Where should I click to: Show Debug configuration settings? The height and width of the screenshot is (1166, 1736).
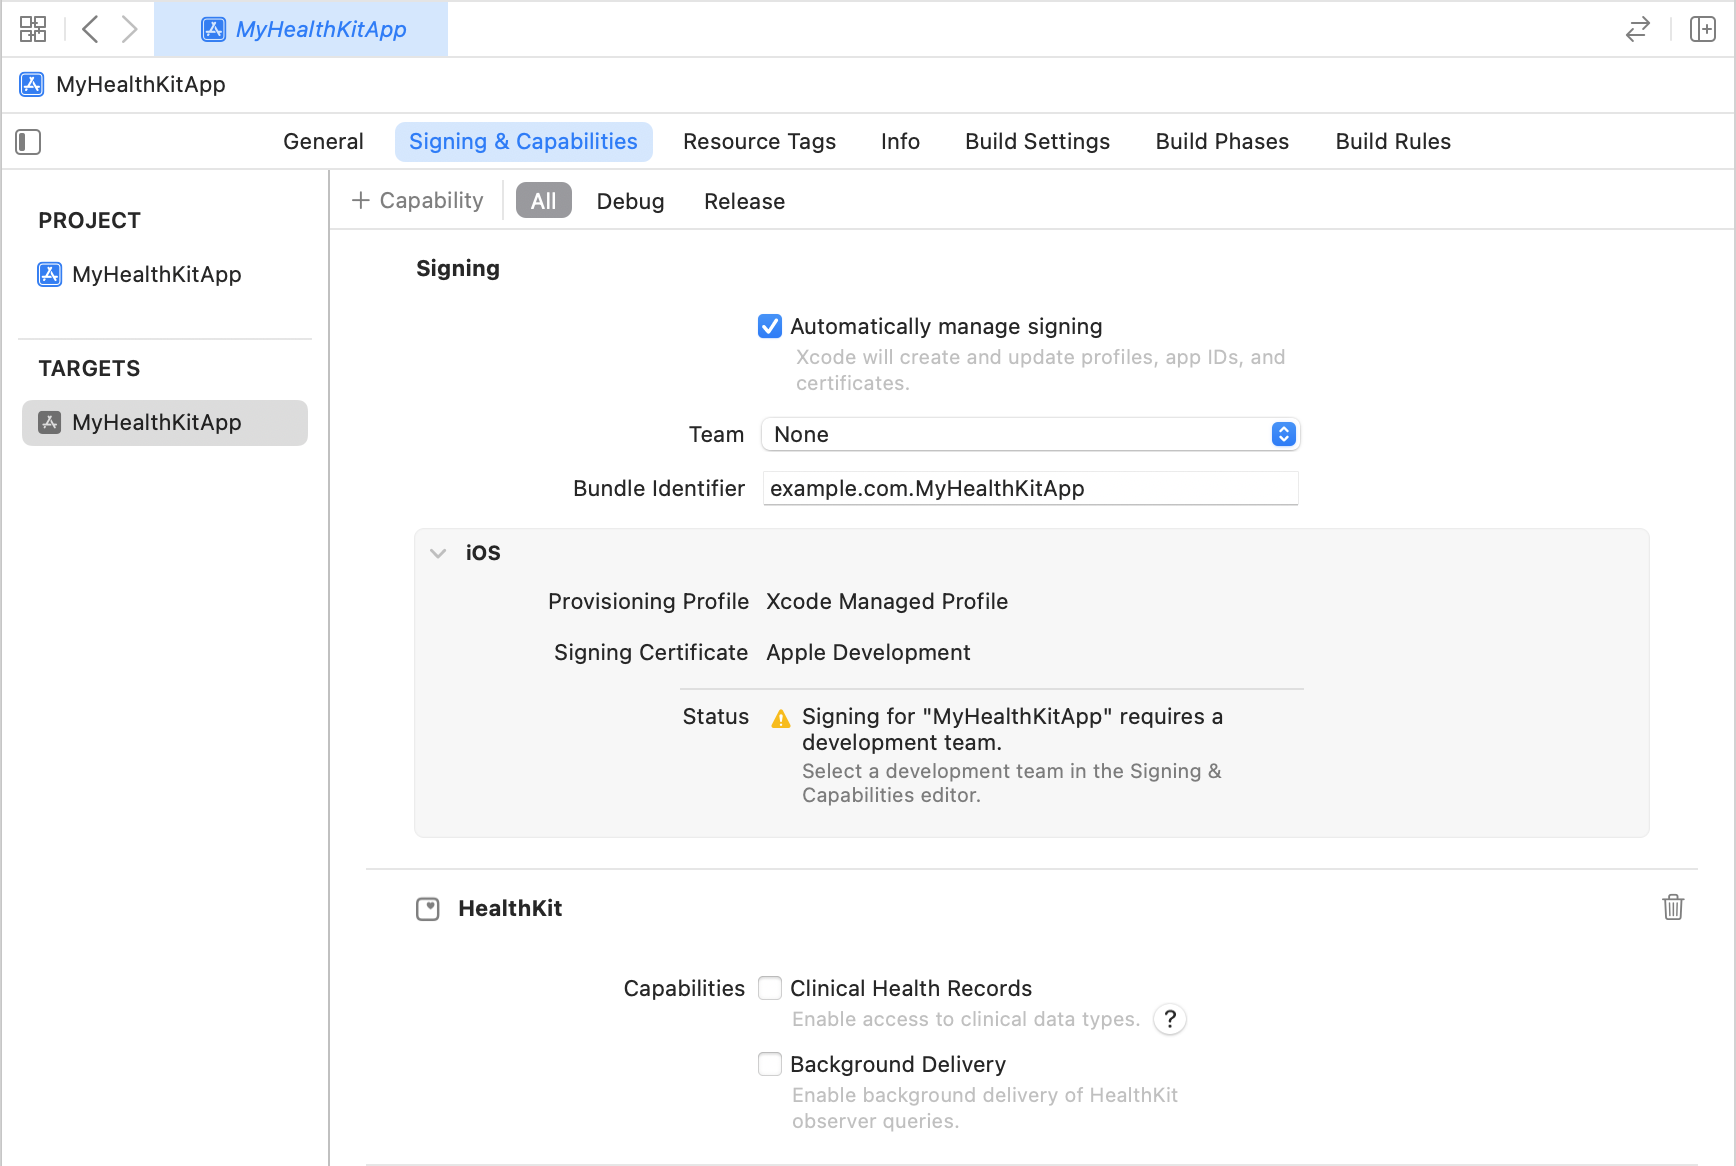[x=630, y=201]
